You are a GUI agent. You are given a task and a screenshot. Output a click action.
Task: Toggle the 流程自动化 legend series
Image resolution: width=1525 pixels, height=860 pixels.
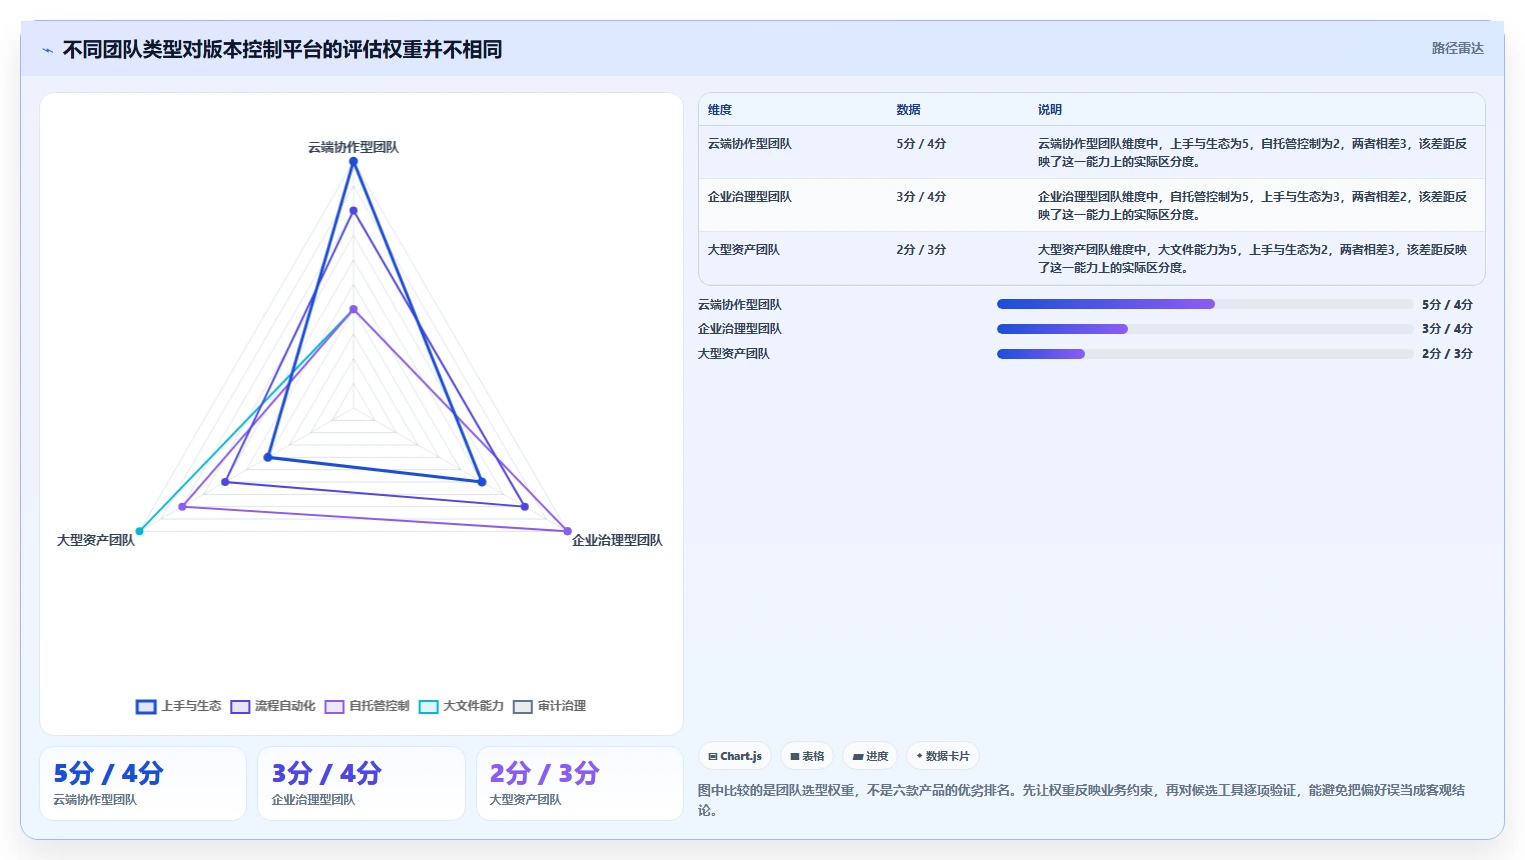click(273, 706)
